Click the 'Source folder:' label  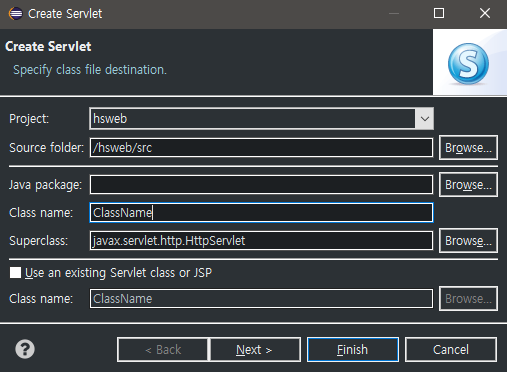[x=47, y=148]
